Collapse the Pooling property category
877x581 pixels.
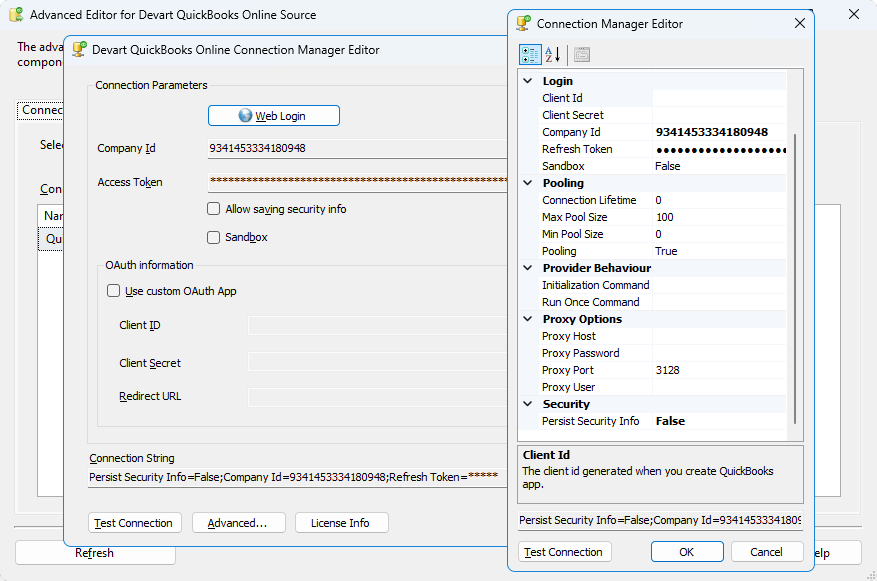pos(528,183)
